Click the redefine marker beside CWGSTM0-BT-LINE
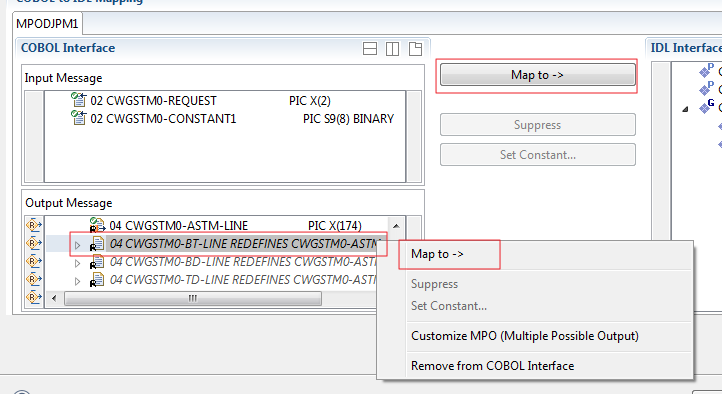This screenshot has height=394, width=722. (x=34, y=243)
